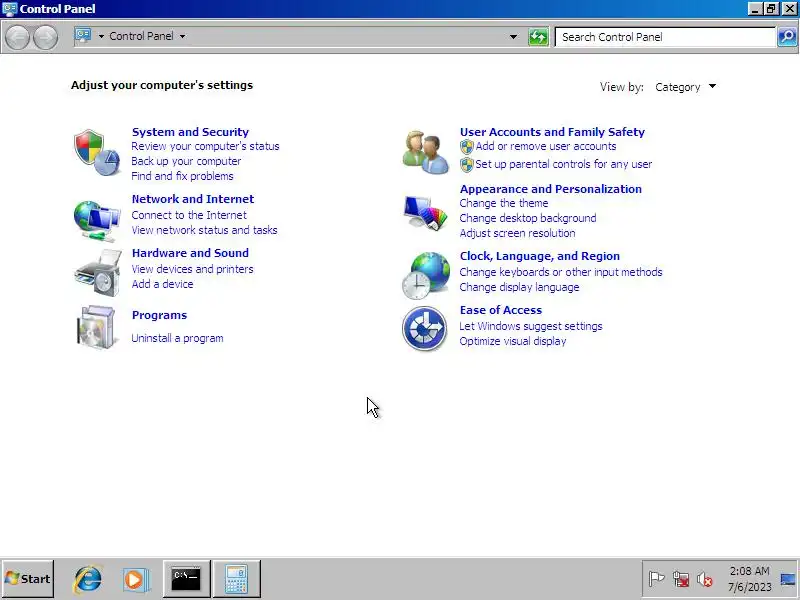Open the network status tray icon

(x=681, y=579)
